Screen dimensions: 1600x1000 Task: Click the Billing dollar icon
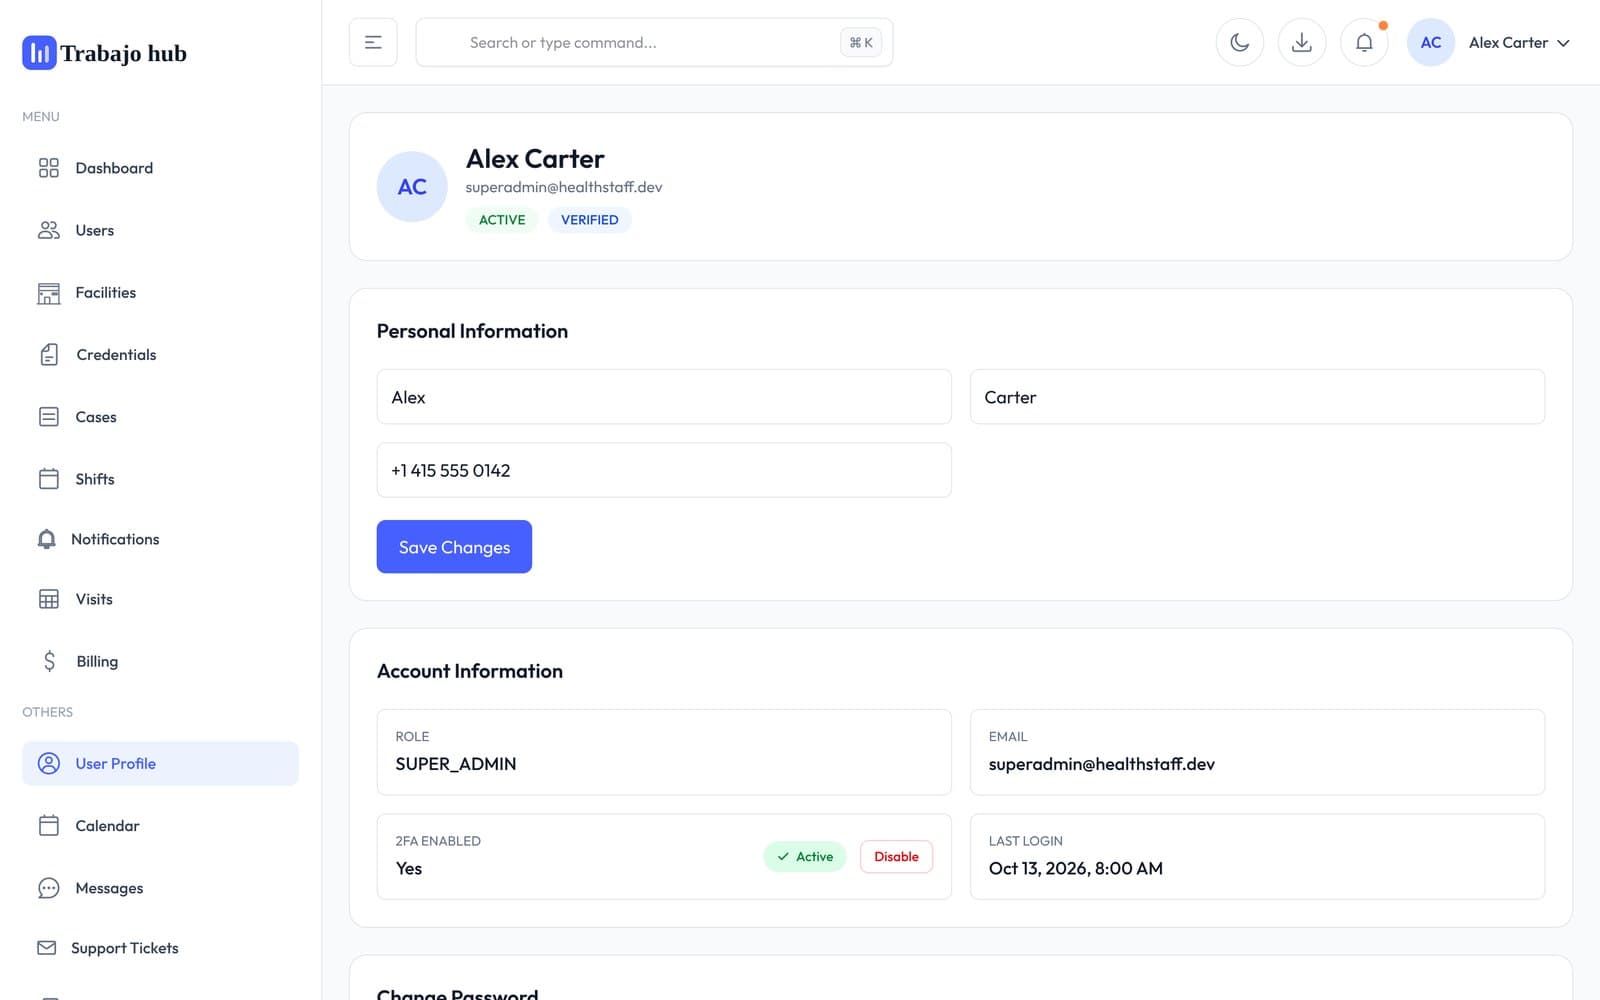(49, 661)
